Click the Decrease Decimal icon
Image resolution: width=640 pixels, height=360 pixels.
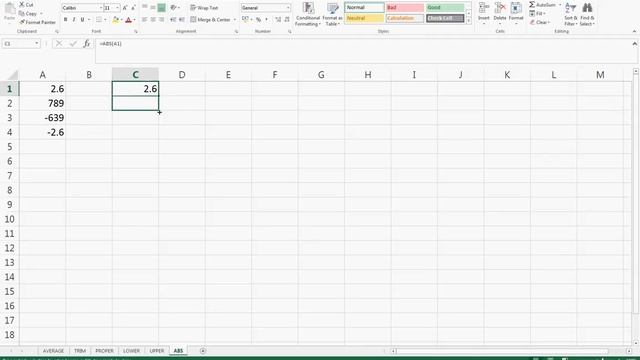point(287,20)
